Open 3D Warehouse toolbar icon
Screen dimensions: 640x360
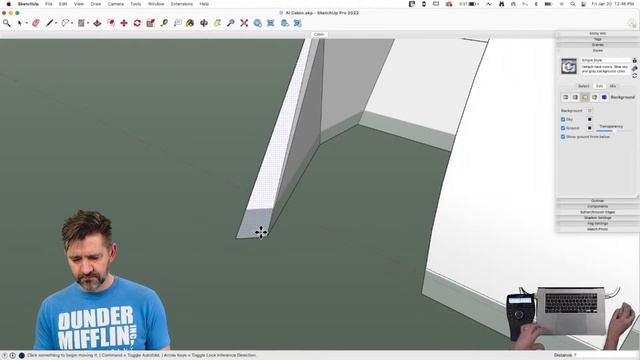258,23
